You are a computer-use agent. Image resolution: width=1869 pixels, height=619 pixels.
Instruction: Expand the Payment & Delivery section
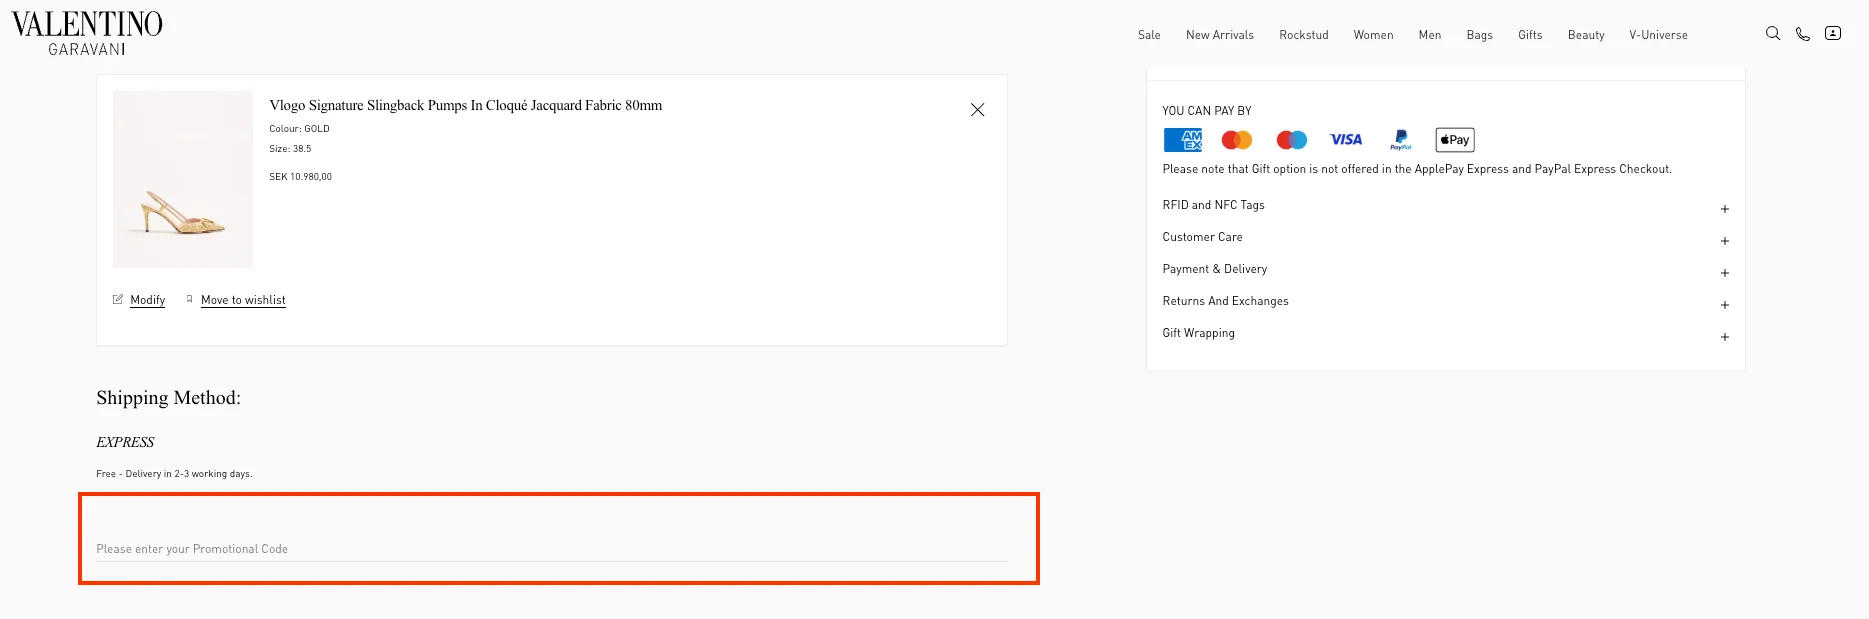tap(1724, 273)
